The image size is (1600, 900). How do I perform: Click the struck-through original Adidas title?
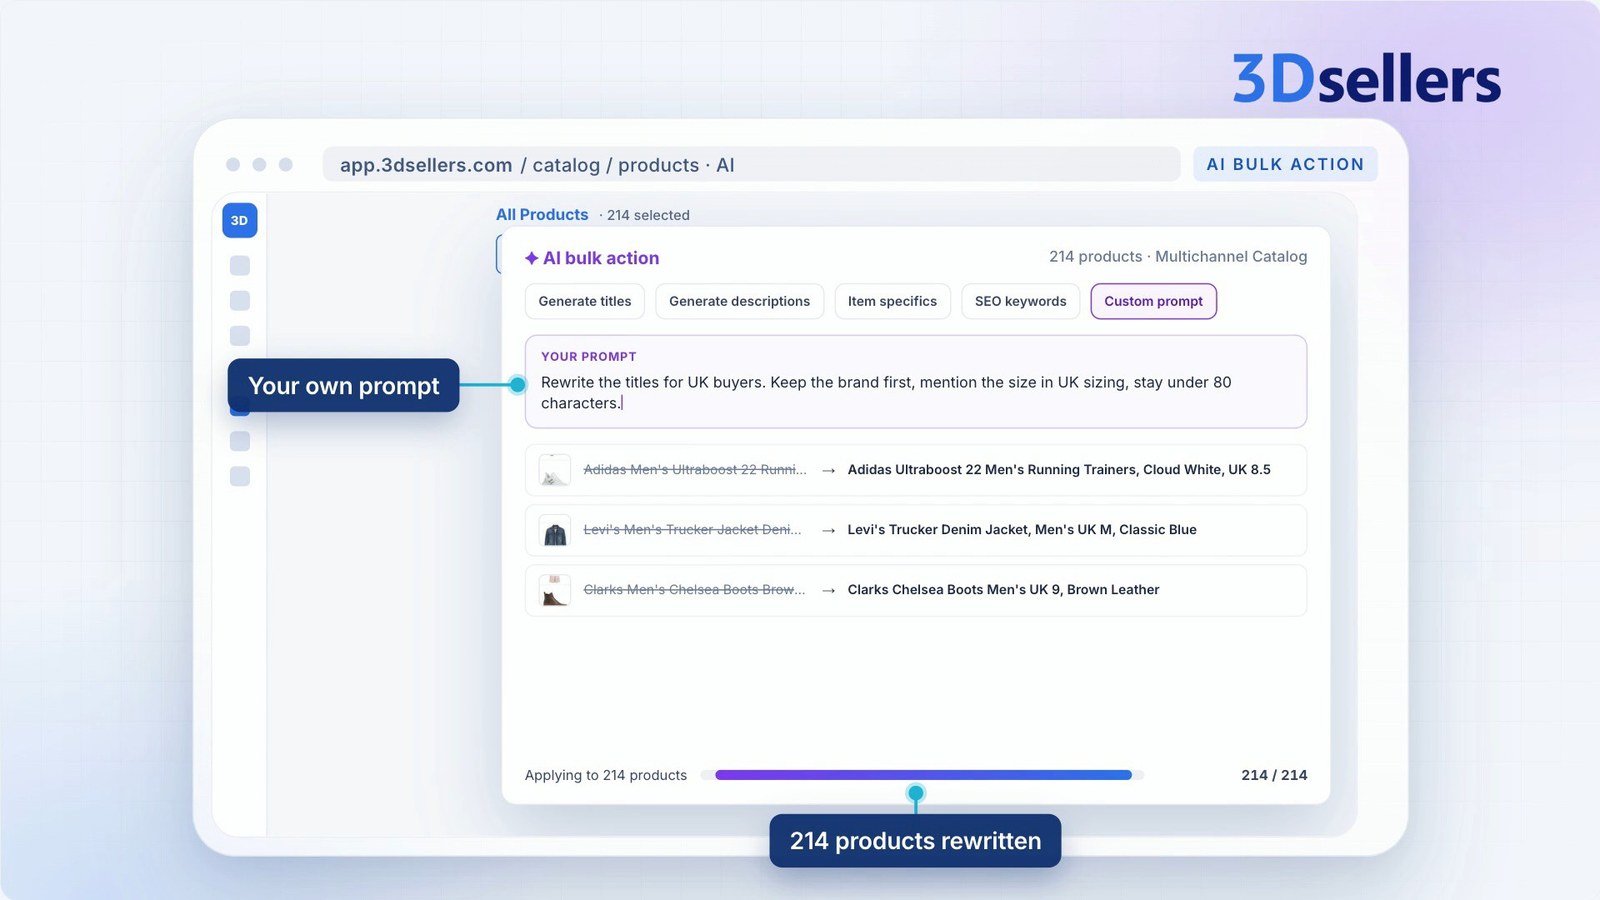[x=695, y=470]
